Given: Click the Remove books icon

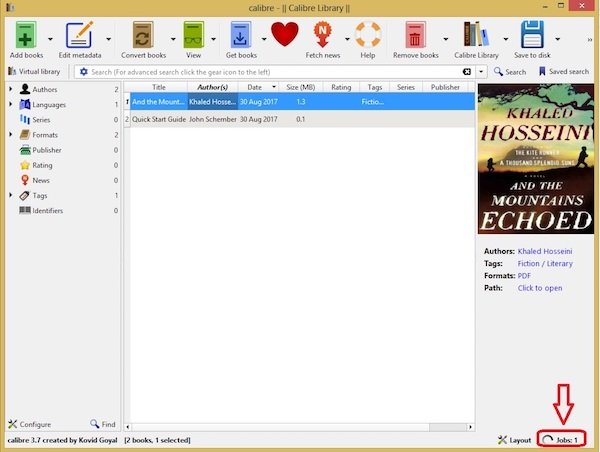Looking at the screenshot, I should tap(415, 34).
